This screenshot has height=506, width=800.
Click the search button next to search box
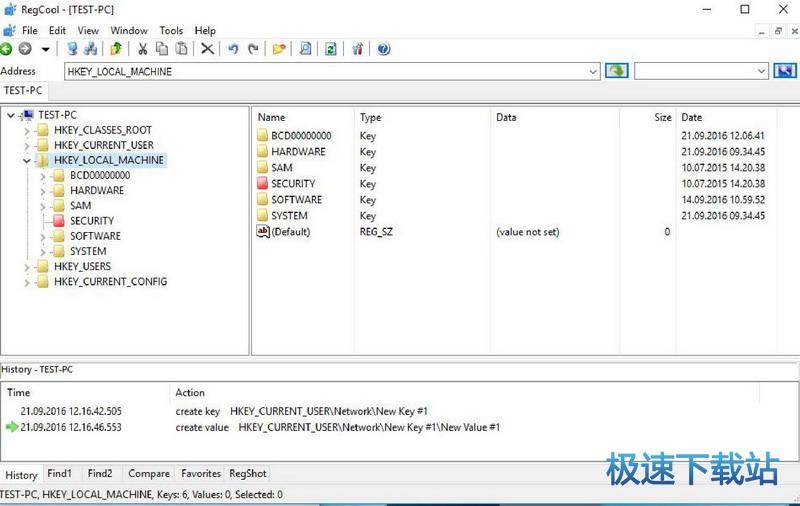[786, 71]
